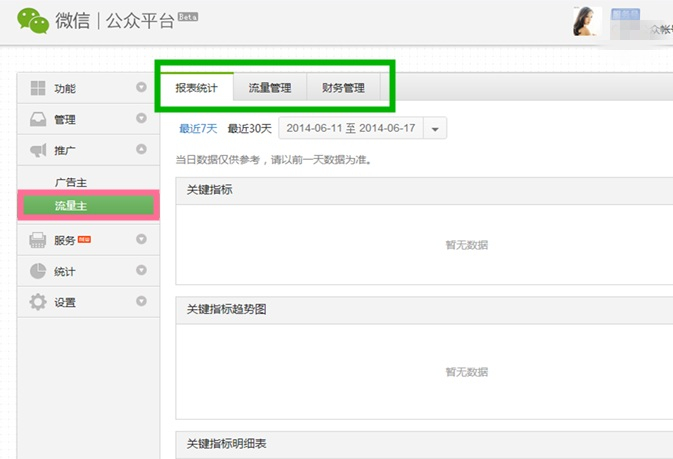Click the 推广 megaphone icon

(x=38, y=151)
